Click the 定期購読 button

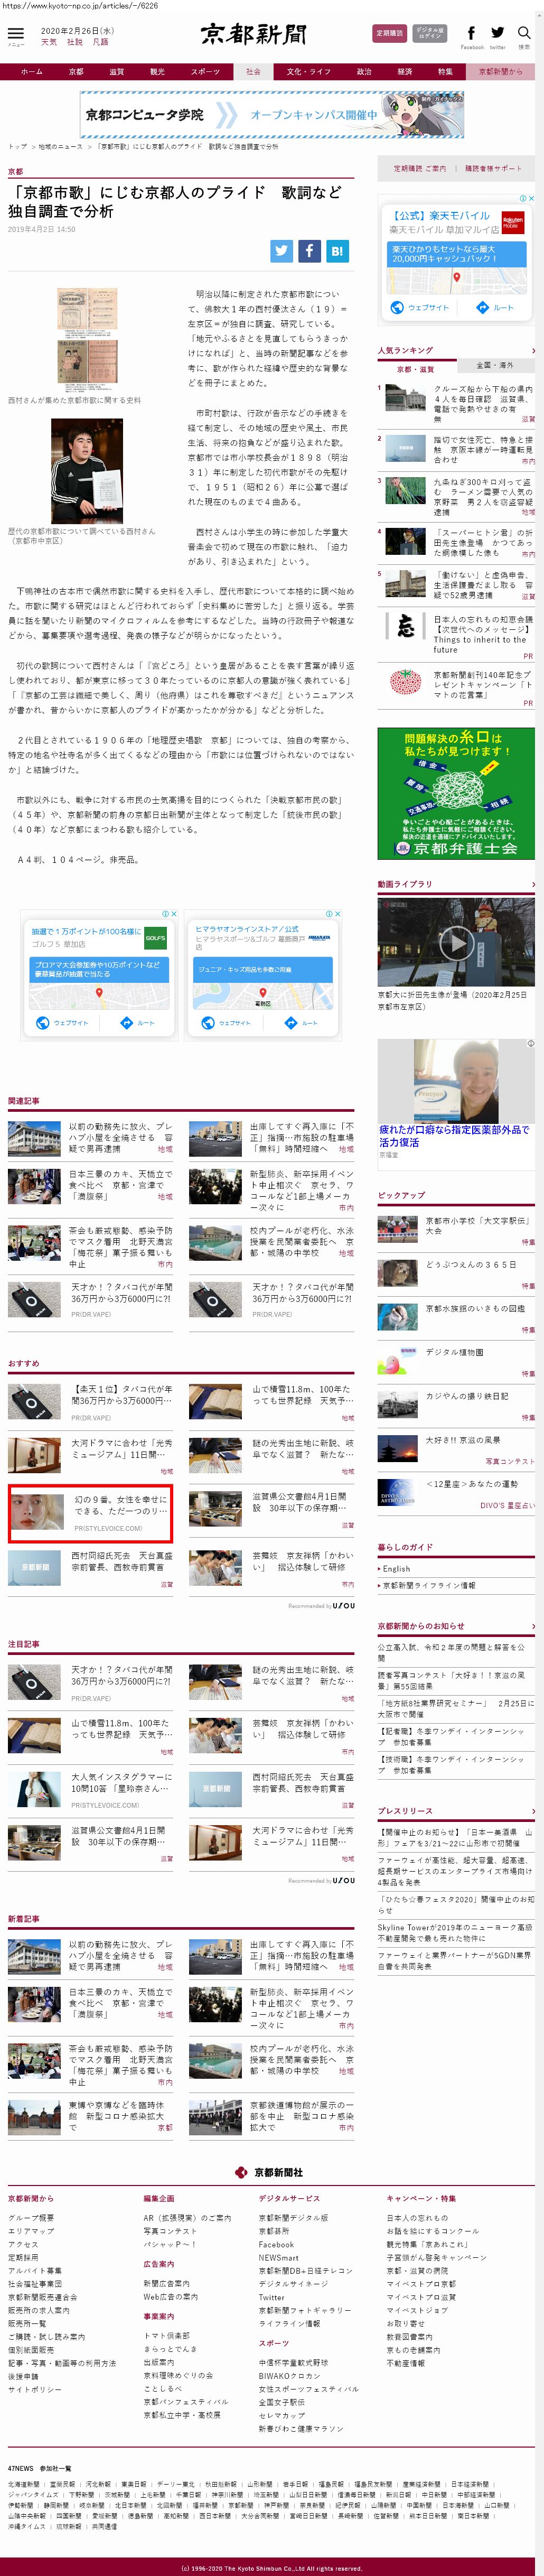pyautogui.click(x=389, y=33)
